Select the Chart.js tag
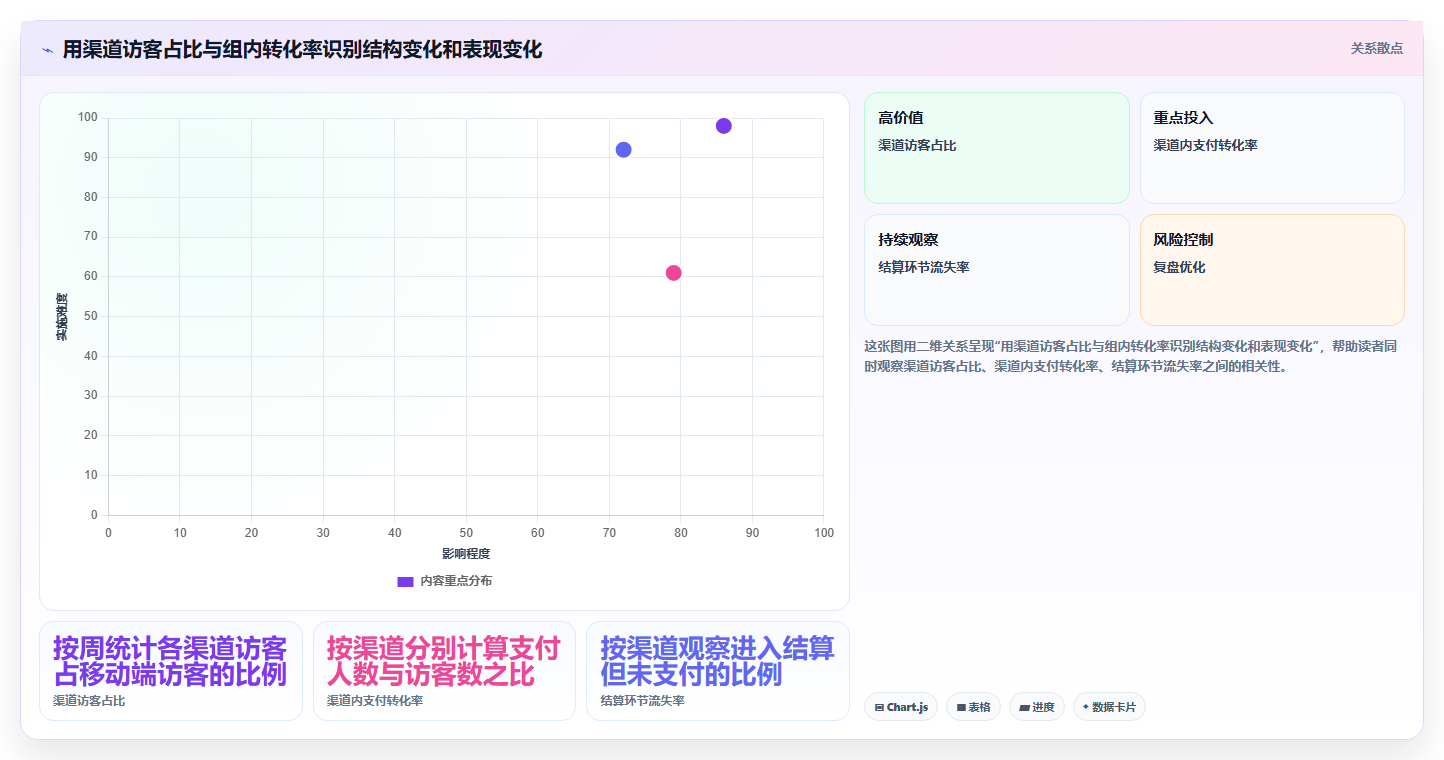The height and width of the screenshot is (760, 1444). (x=900, y=707)
